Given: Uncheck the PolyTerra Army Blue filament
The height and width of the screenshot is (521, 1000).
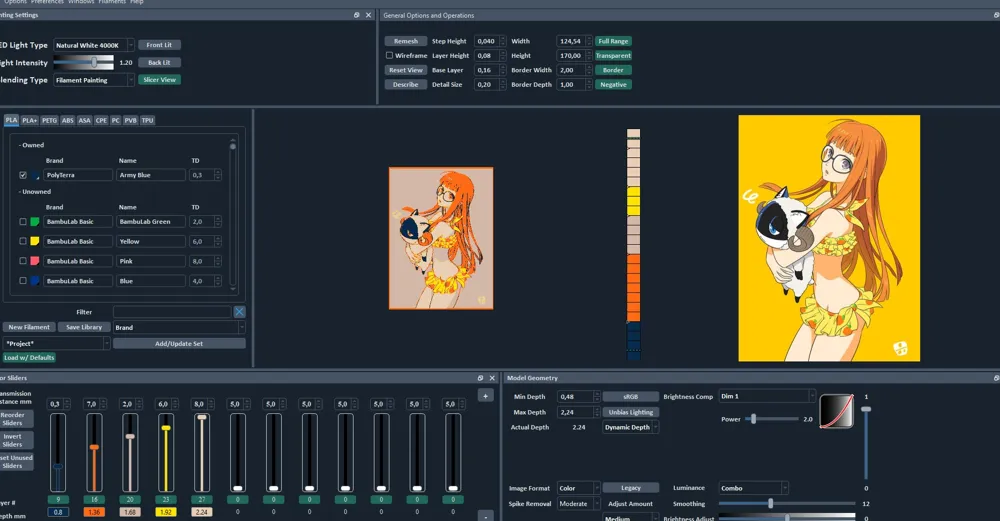Looking at the screenshot, I should click(23, 175).
